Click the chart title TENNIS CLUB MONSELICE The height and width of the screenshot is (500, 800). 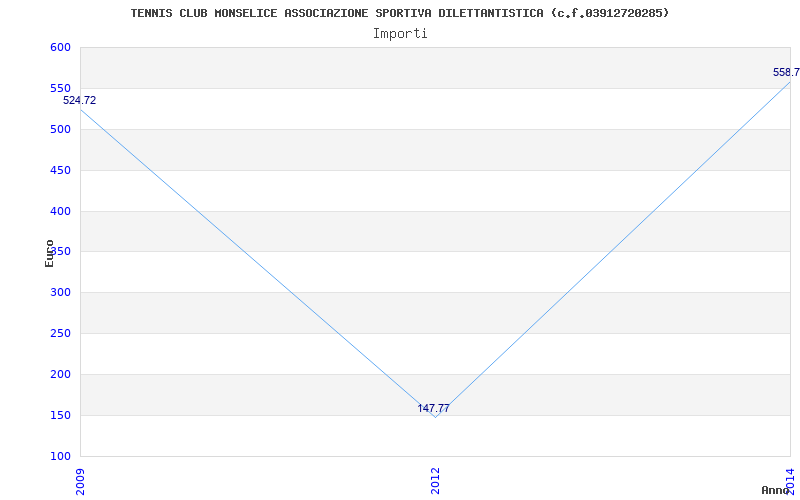(x=399, y=13)
